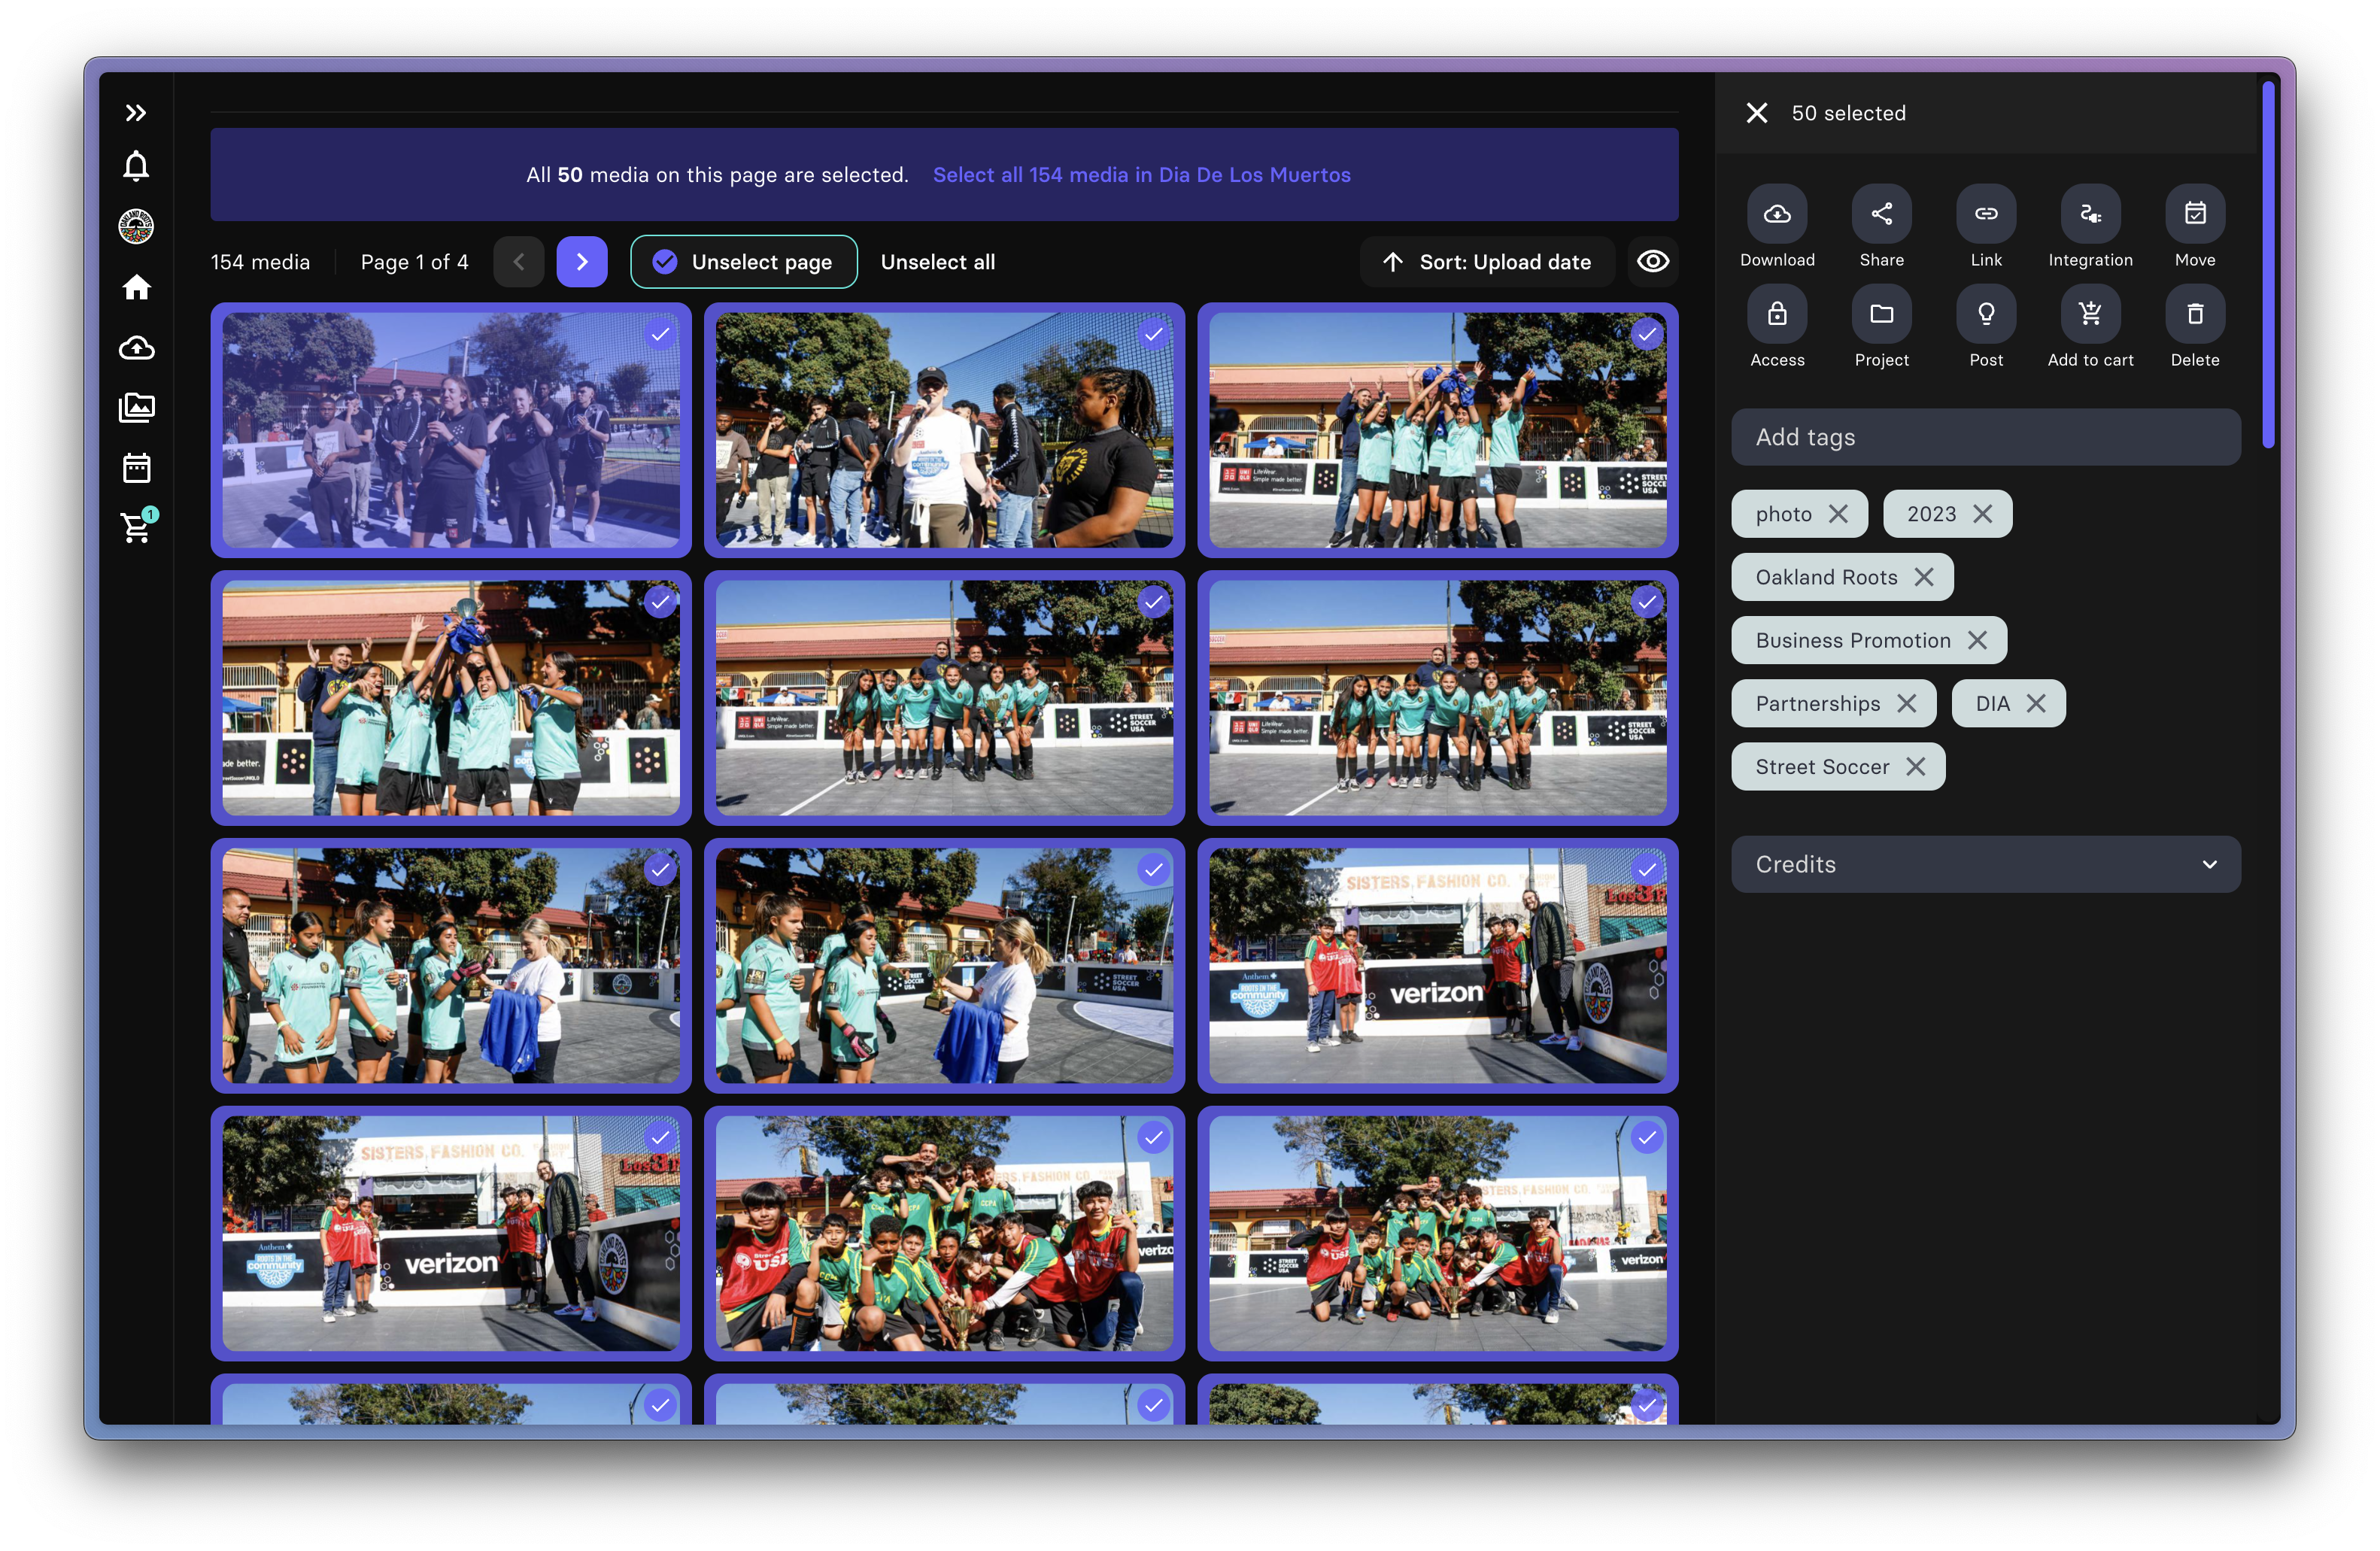
Task: Open notifications bell in sidebar
Action: coord(136,166)
